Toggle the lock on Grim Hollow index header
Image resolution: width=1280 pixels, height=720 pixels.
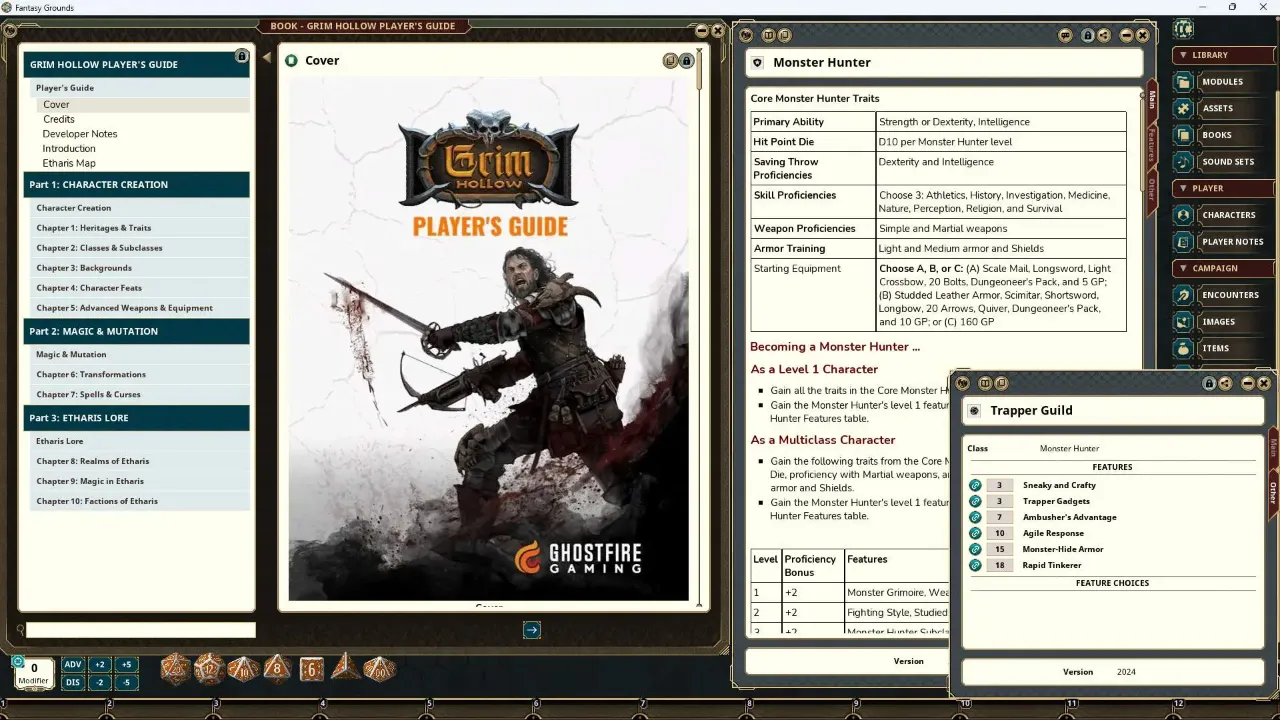[242, 56]
